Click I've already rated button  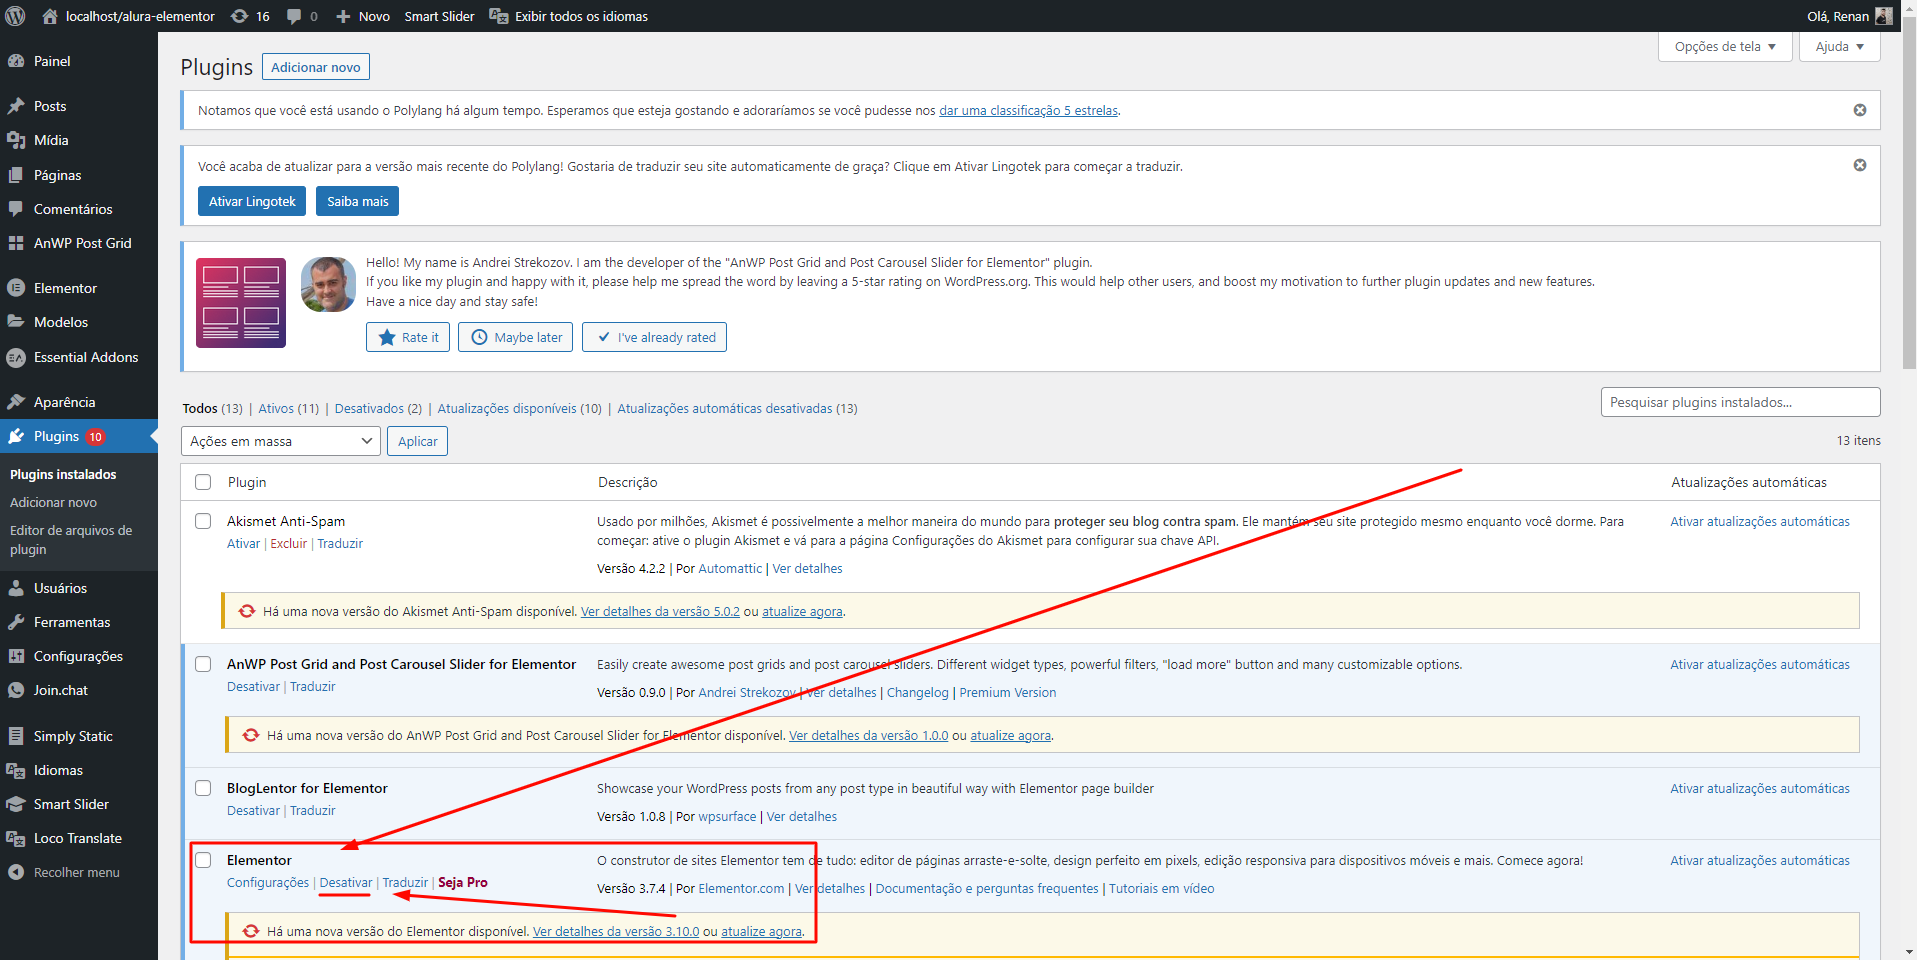point(654,337)
